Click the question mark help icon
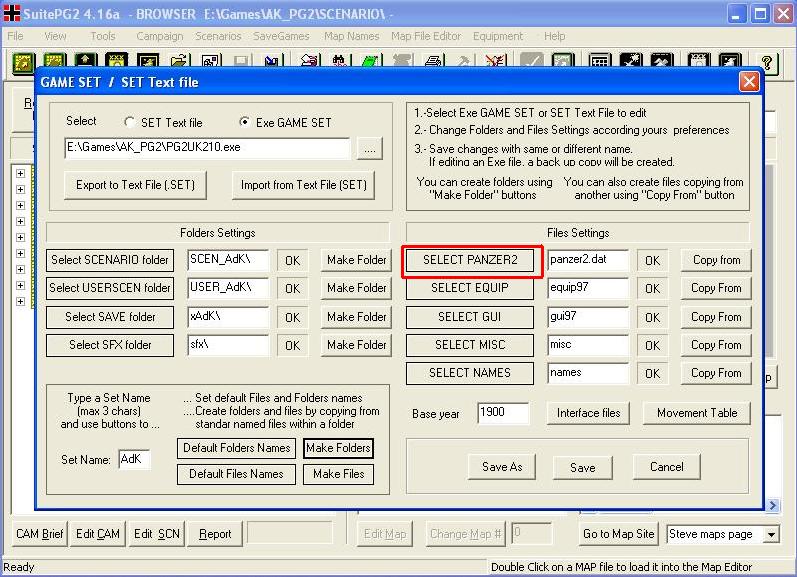The width and height of the screenshot is (797, 577). 767,63
